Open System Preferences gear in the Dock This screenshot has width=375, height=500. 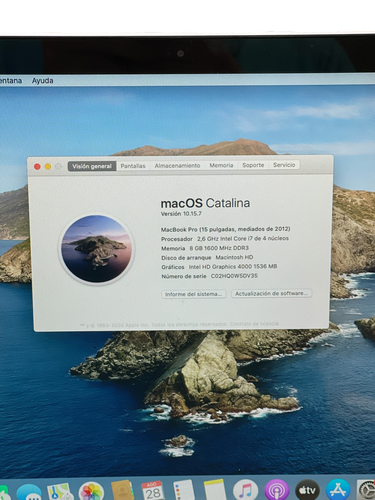366,491
